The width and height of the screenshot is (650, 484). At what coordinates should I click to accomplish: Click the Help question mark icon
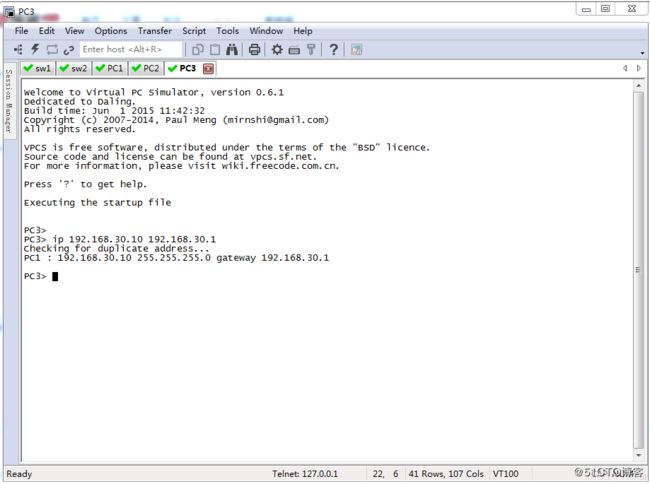[333, 50]
